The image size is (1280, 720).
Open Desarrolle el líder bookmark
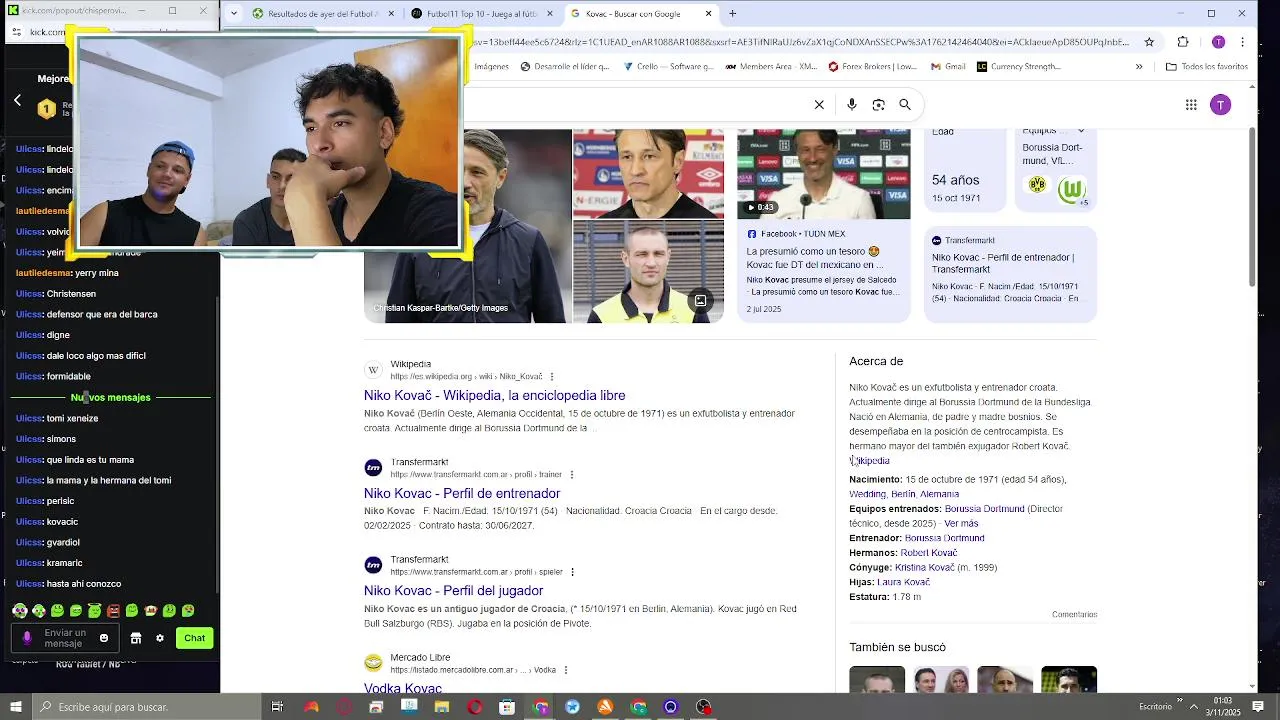pyautogui.click(x=565, y=67)
